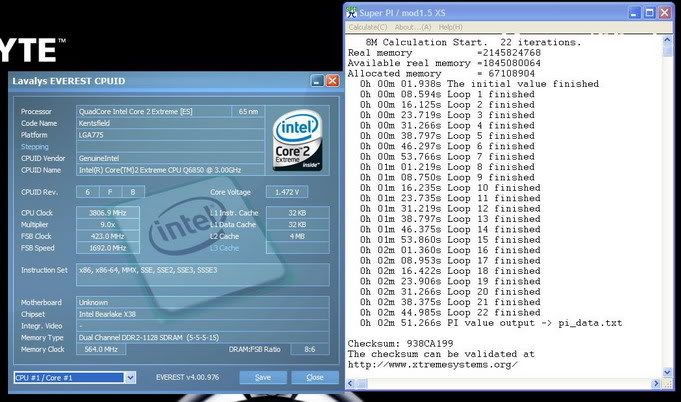Click the Dual Channel DDR2-1128 memory type
The image size is (681, 402).
pyautogui.click(x=203, y=337)
